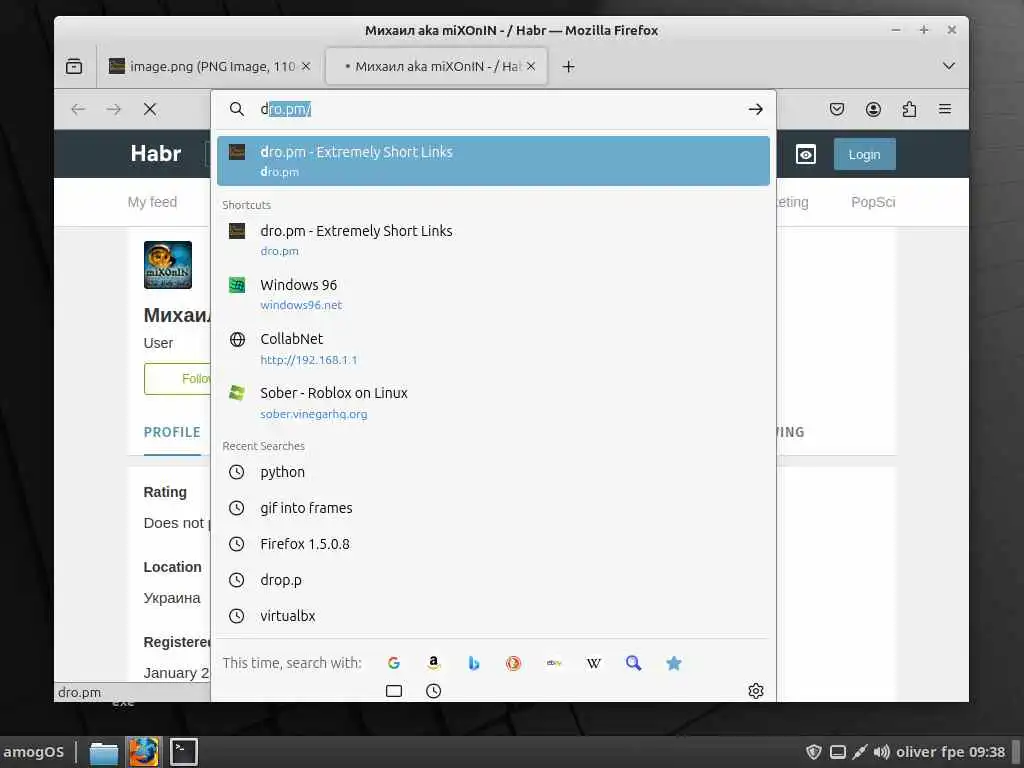The image size is (1024, 768).
Task: Open My feed link on Habr
Action: [x=152, y=202]
